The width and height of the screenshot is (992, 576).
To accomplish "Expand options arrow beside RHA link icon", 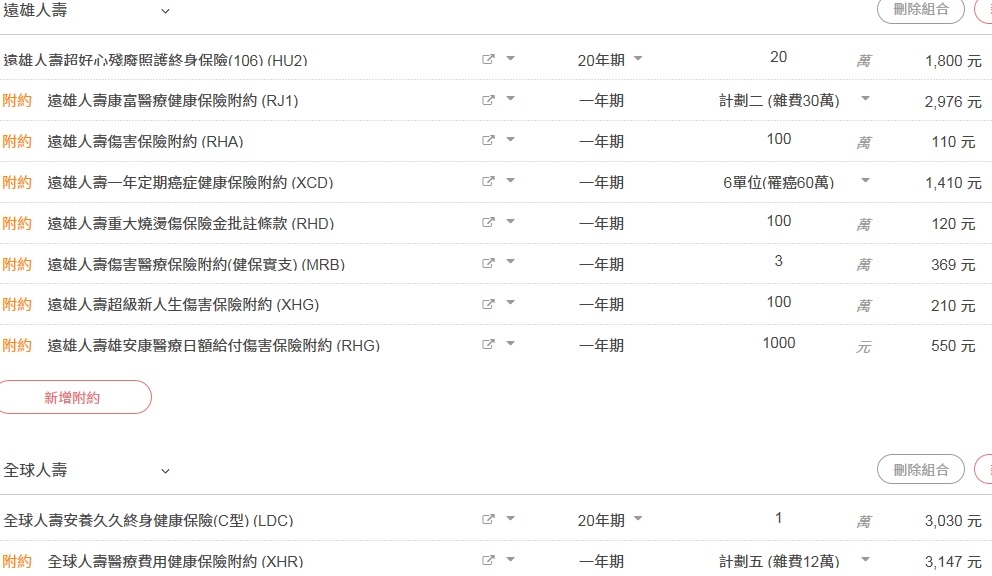I will pos(511,139).
